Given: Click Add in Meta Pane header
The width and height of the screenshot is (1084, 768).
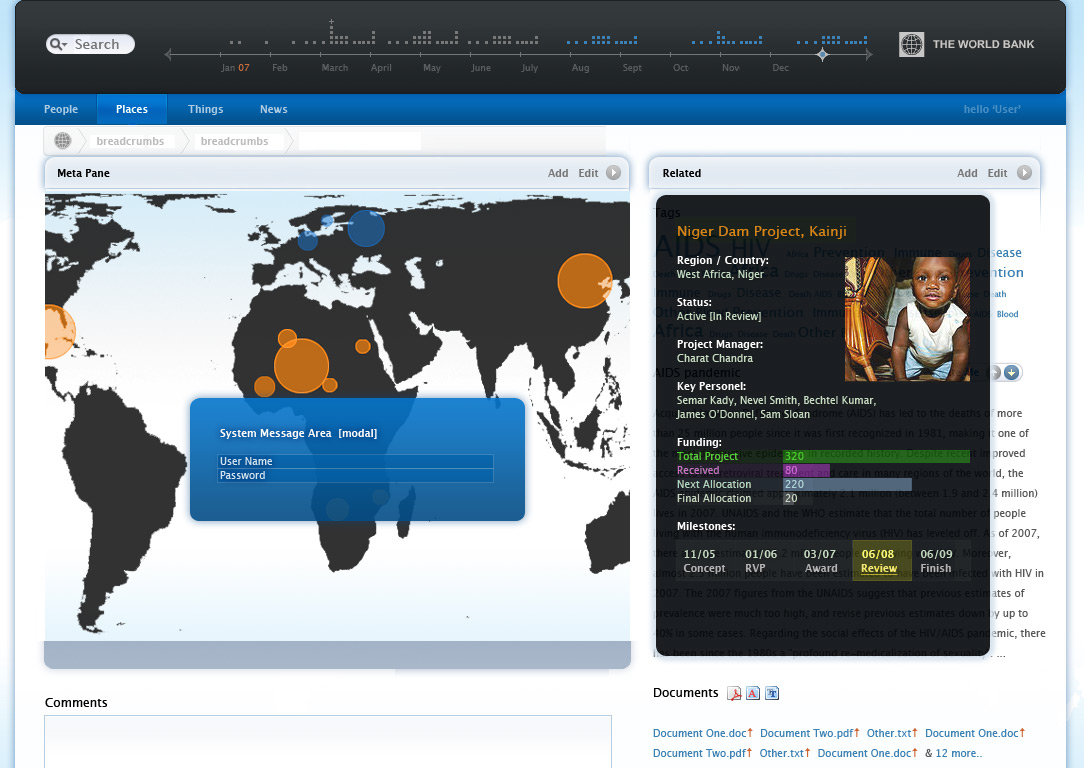Looking at the screenshot, I should (x=558, y=173).
